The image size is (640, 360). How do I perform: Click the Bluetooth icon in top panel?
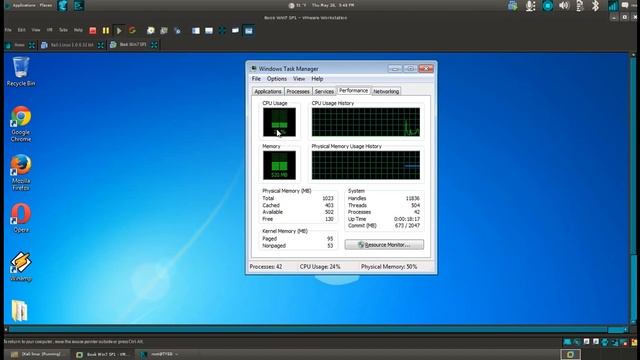596,6
